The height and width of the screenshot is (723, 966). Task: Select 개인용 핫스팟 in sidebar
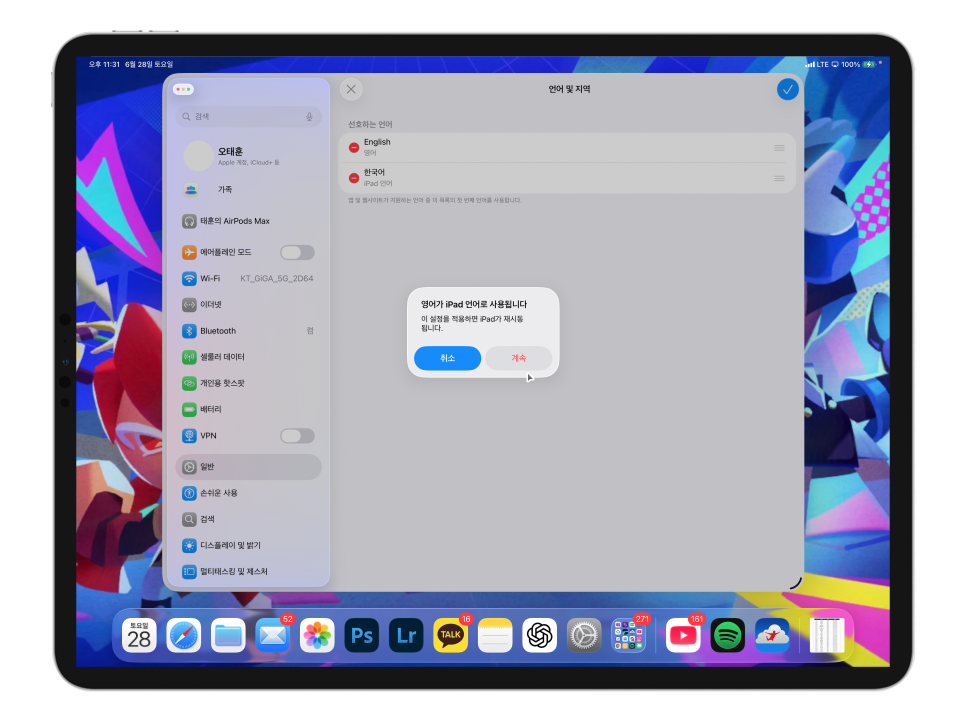(249, 383)
